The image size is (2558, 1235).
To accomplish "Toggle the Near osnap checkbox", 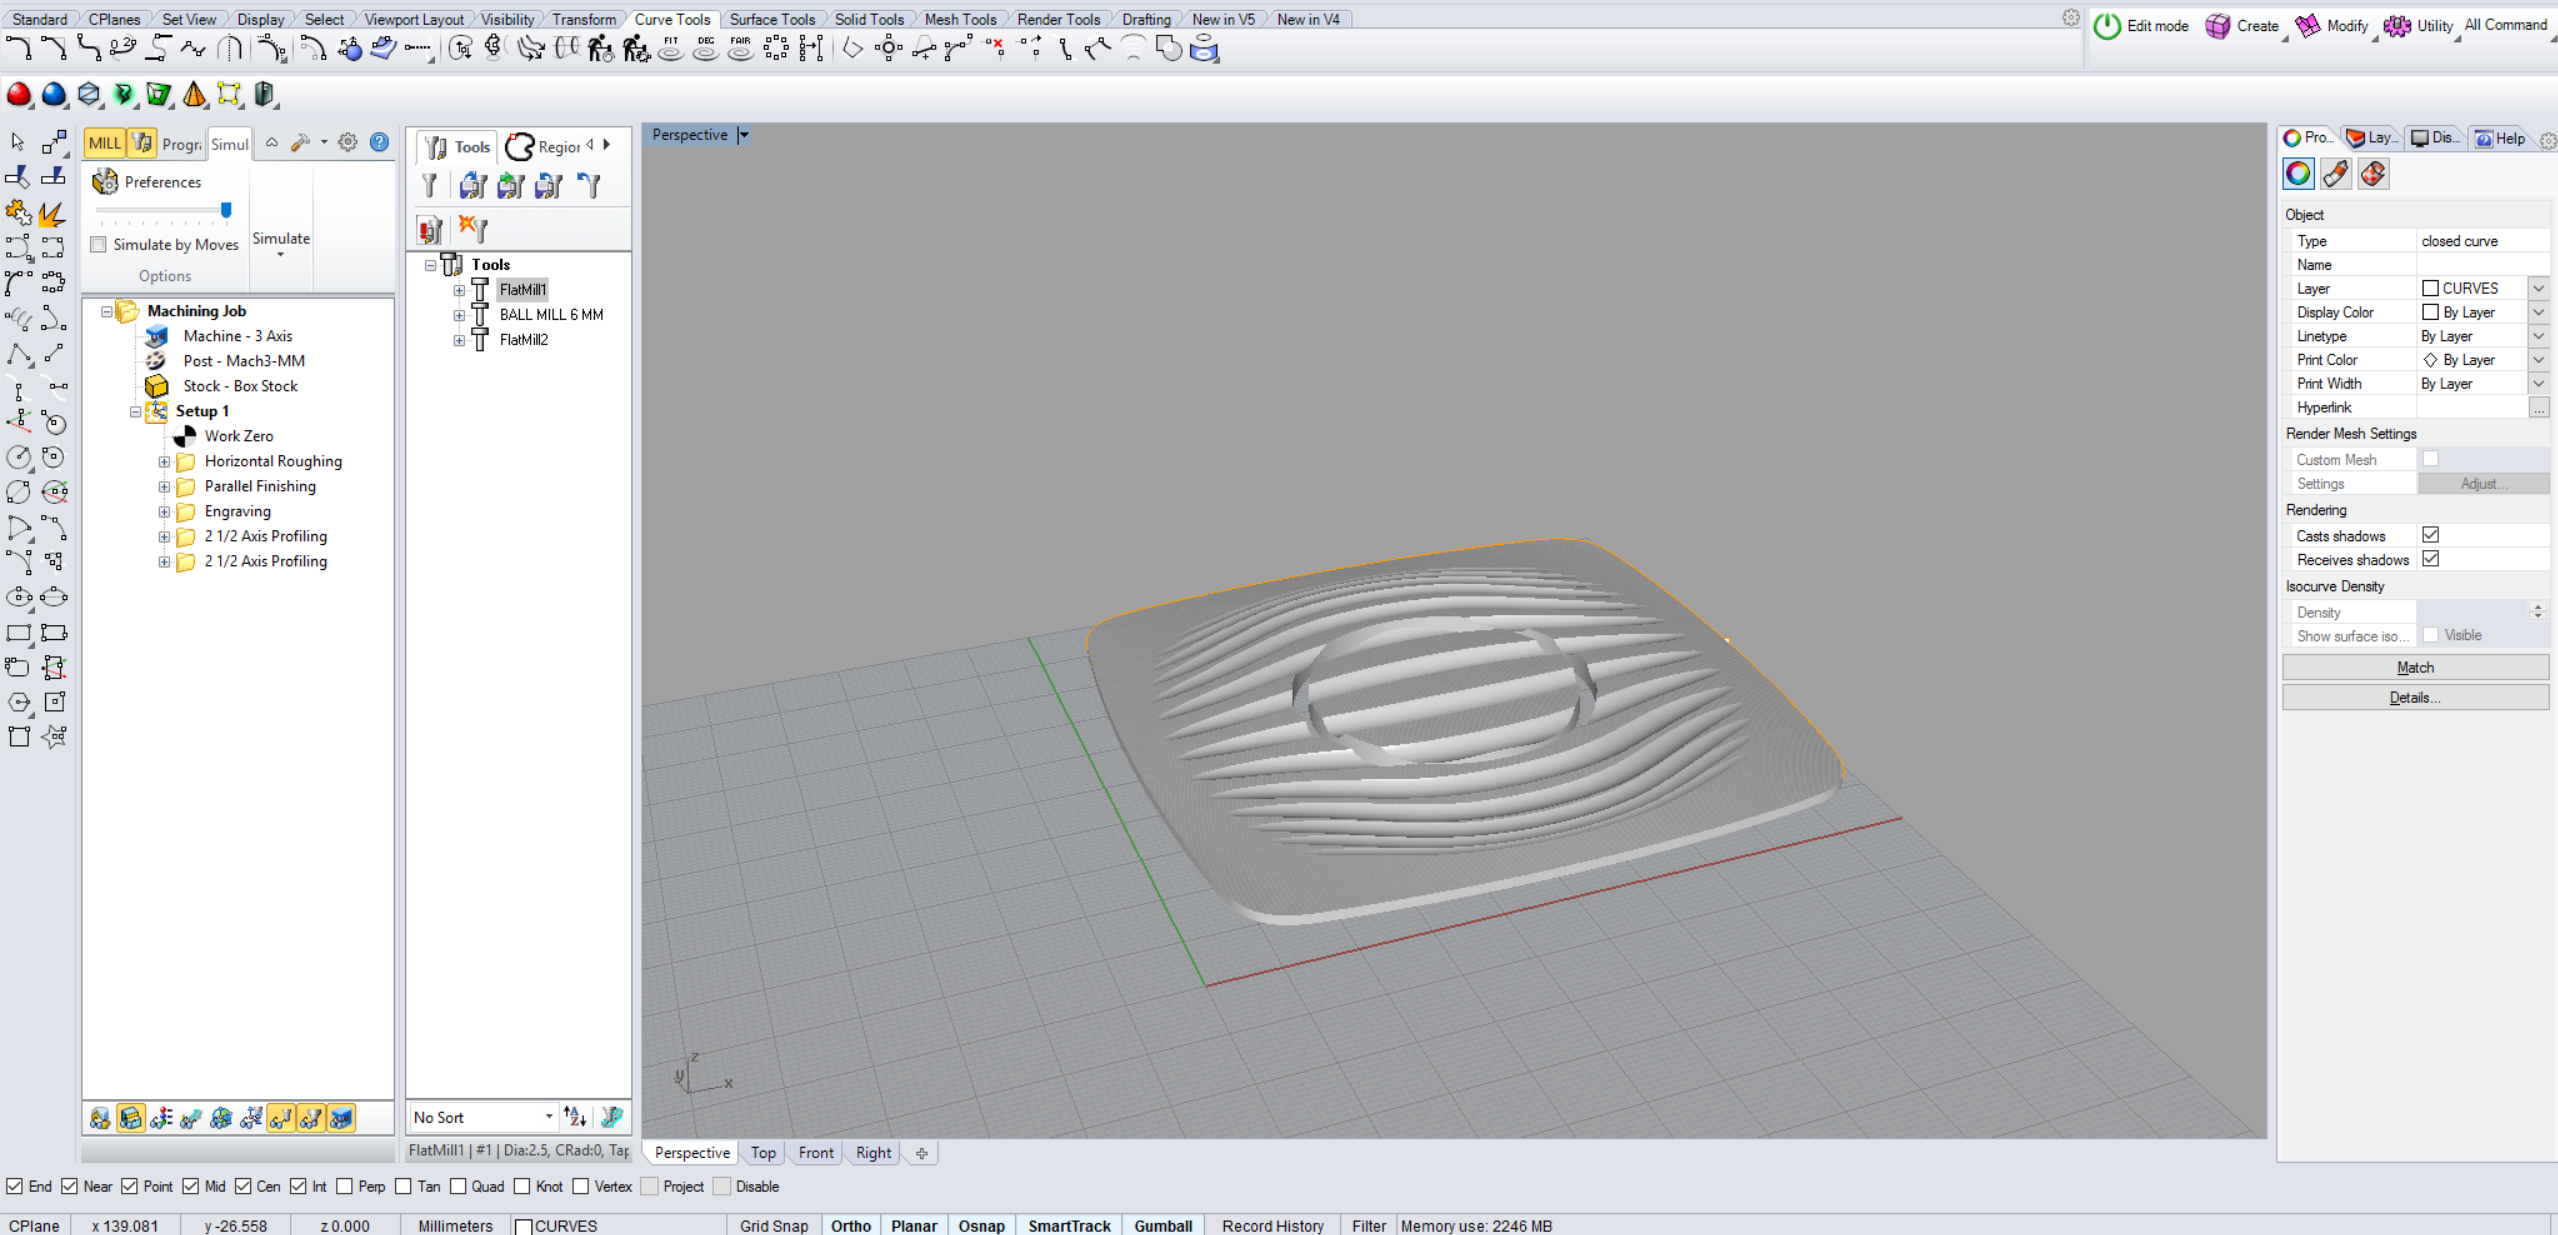I will pos(69,1186).
